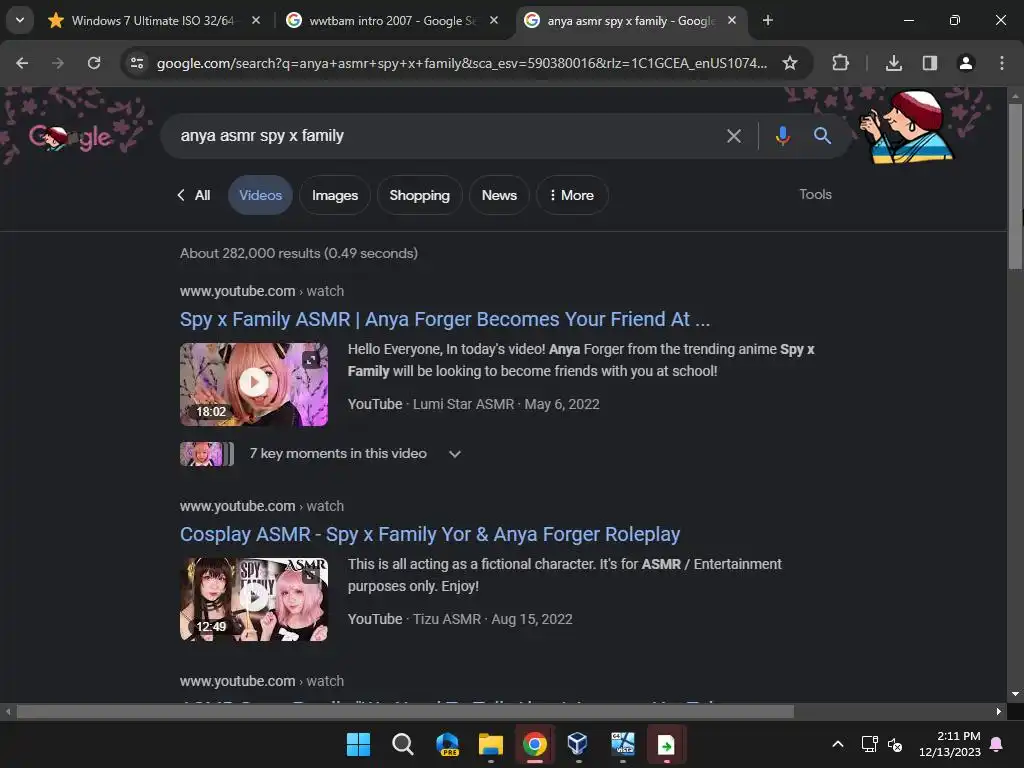Click the vertical scrollbar thumb
The width and height of the screenshot is (1024, 768).
(1015, 185)
